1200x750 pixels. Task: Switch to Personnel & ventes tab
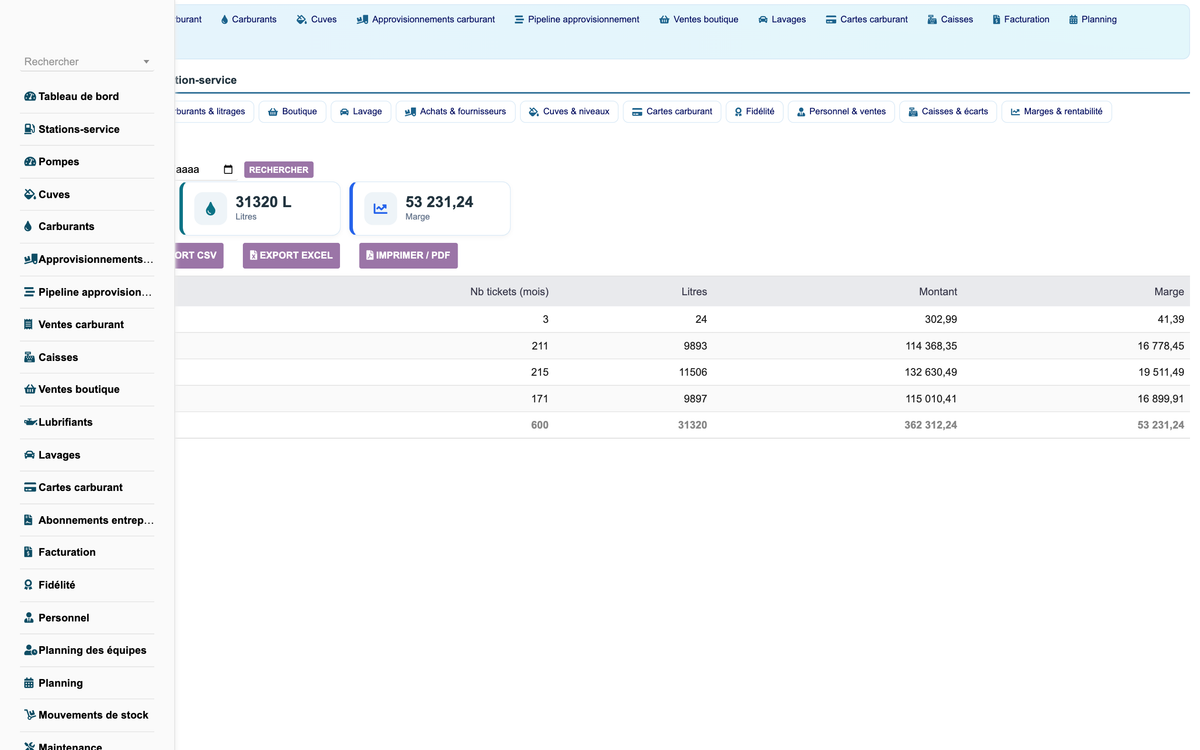(841, 112)
